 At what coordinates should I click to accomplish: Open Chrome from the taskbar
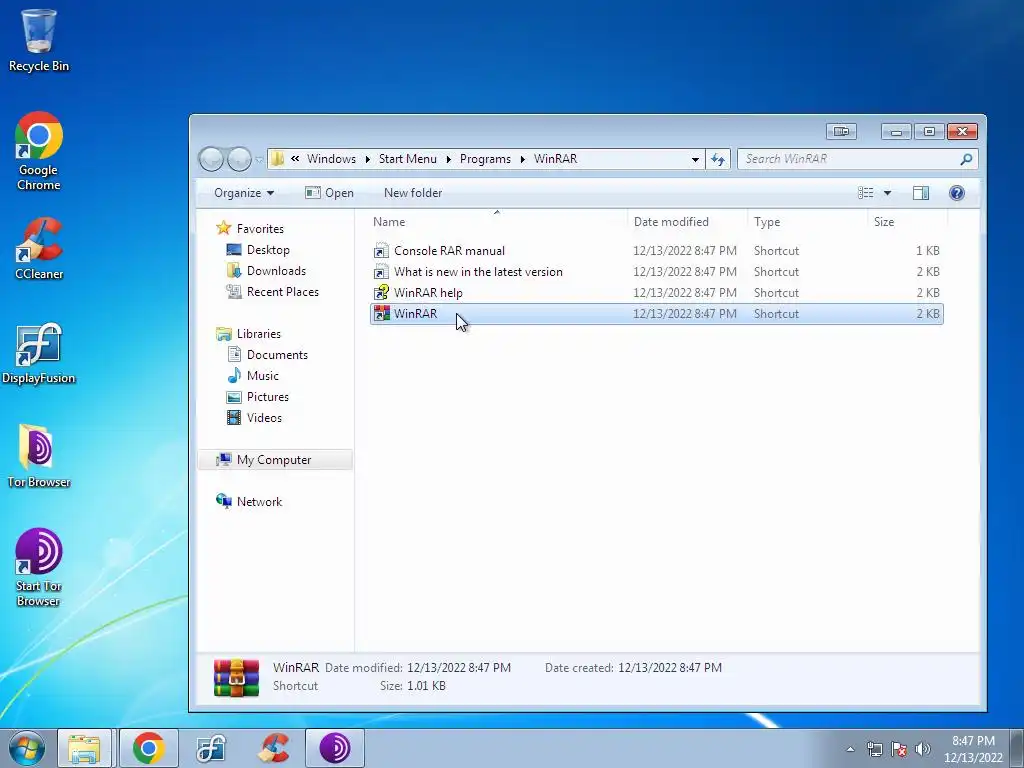(x=148, y=748)
